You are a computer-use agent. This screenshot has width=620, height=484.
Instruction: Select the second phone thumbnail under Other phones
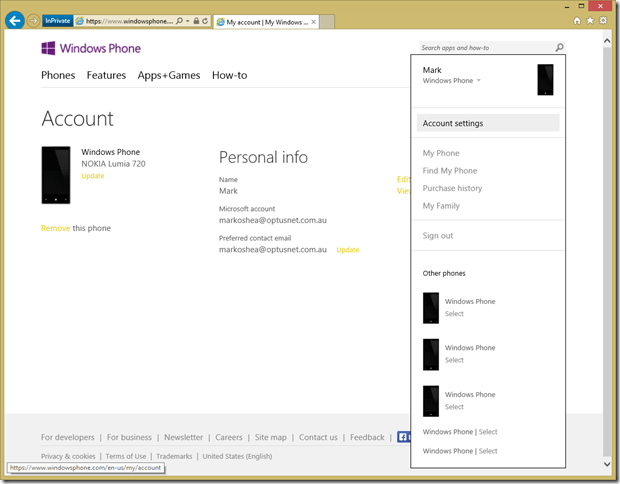[431, 354]
